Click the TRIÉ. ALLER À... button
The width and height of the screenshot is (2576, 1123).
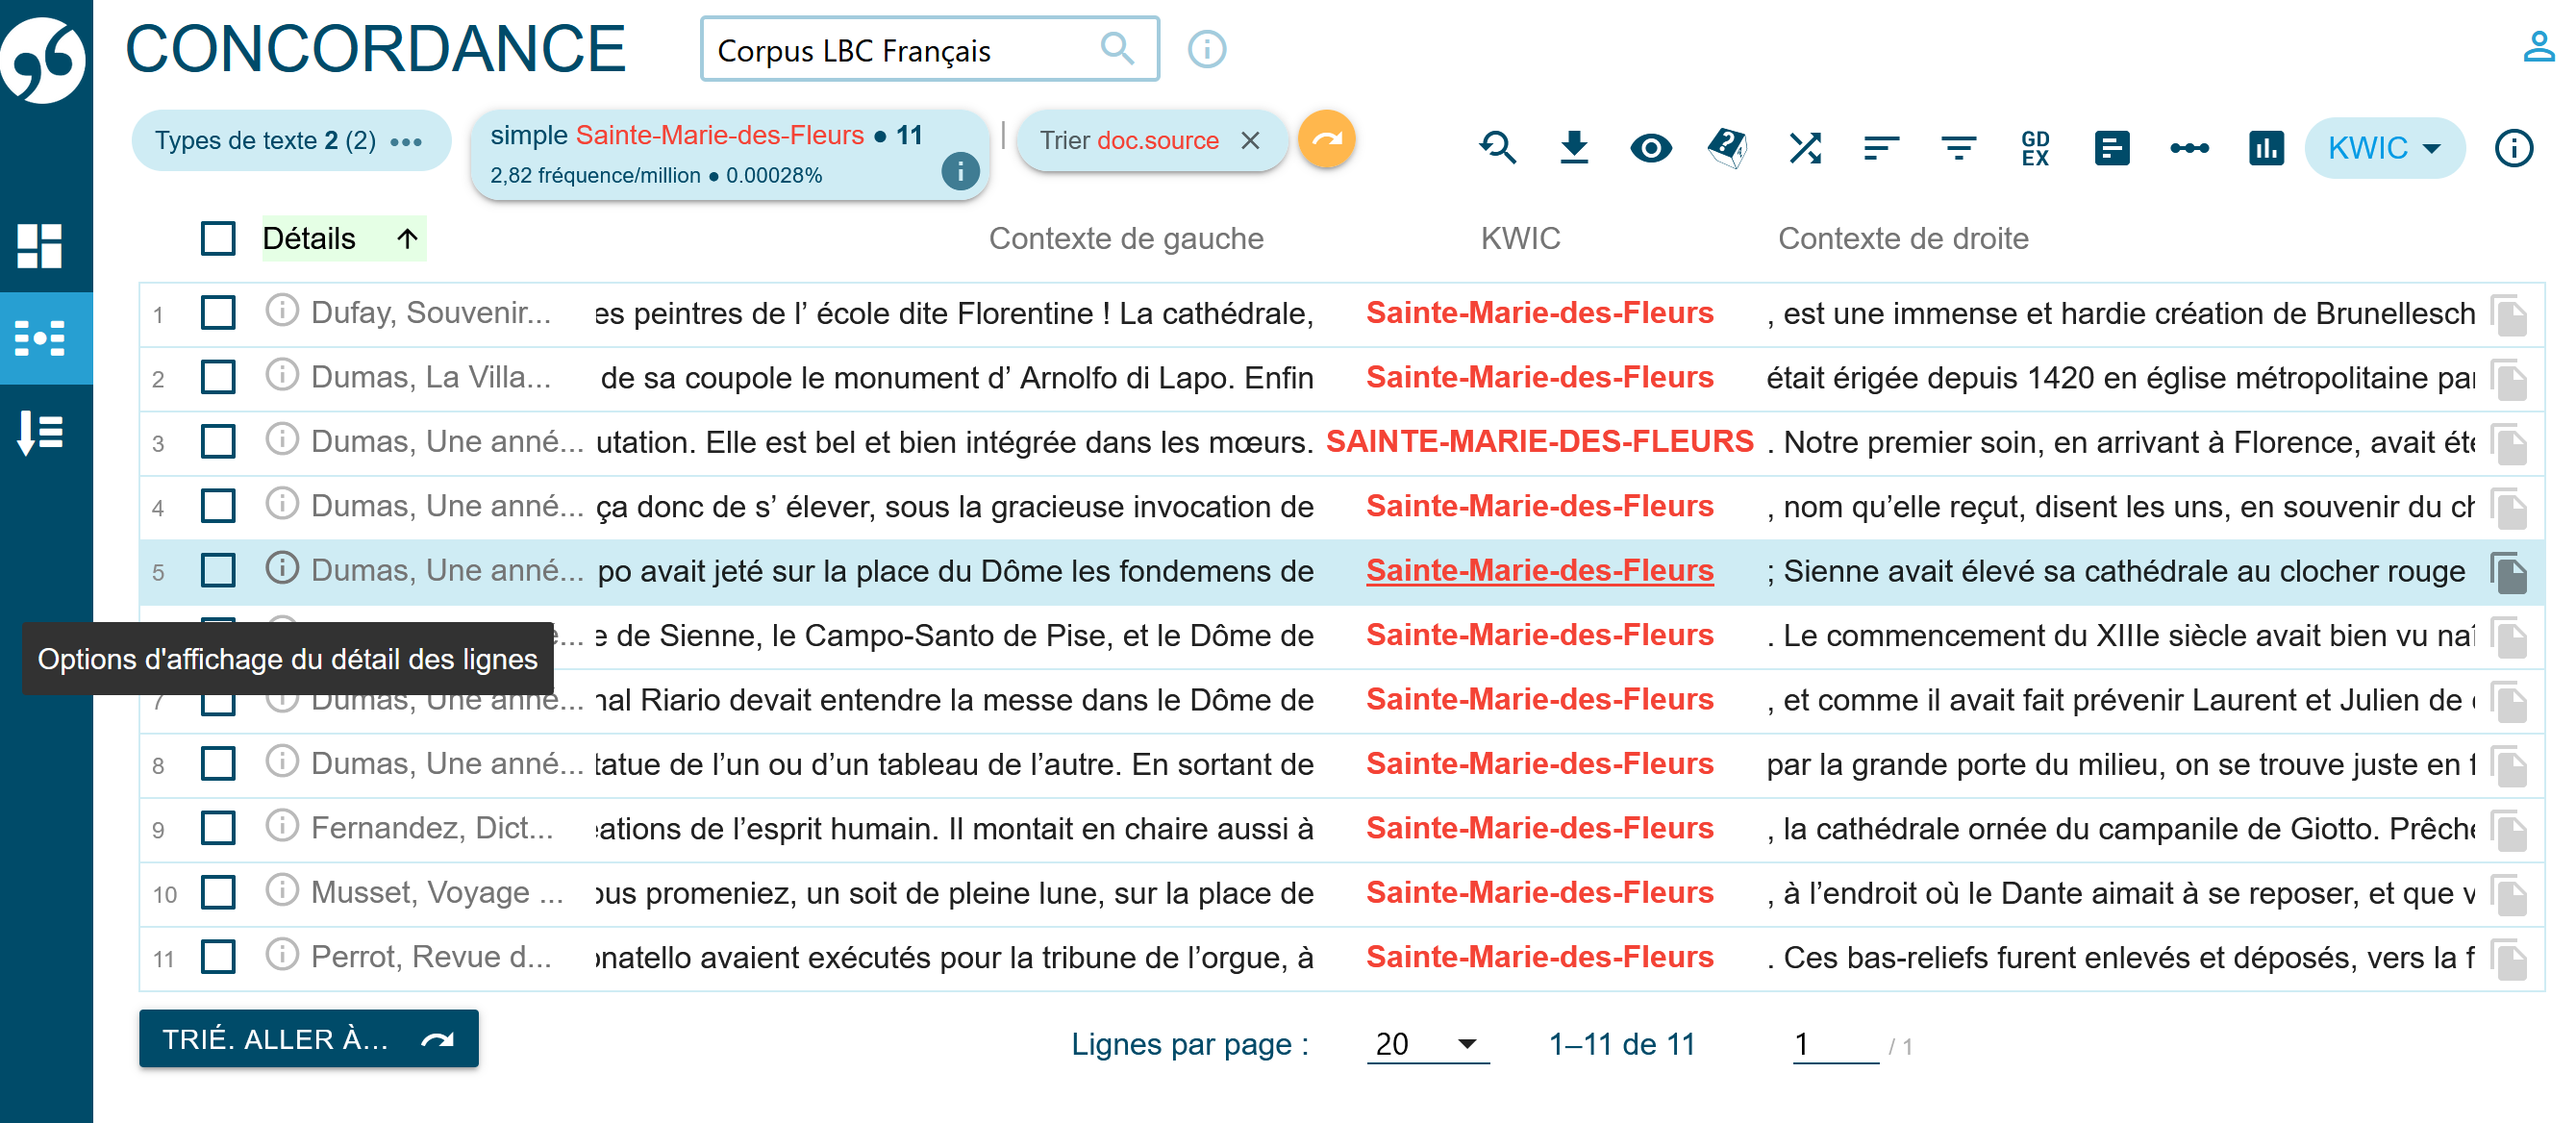coord(308,1039)
